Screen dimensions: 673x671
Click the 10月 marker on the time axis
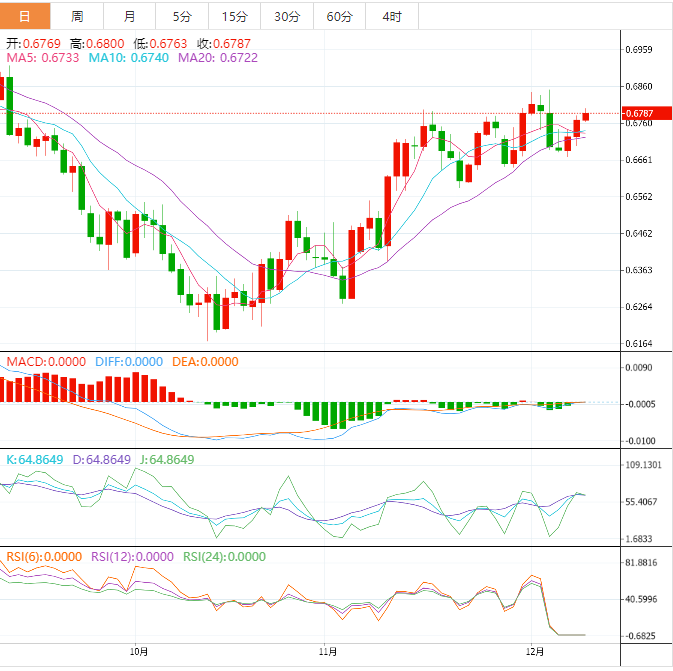139,652
